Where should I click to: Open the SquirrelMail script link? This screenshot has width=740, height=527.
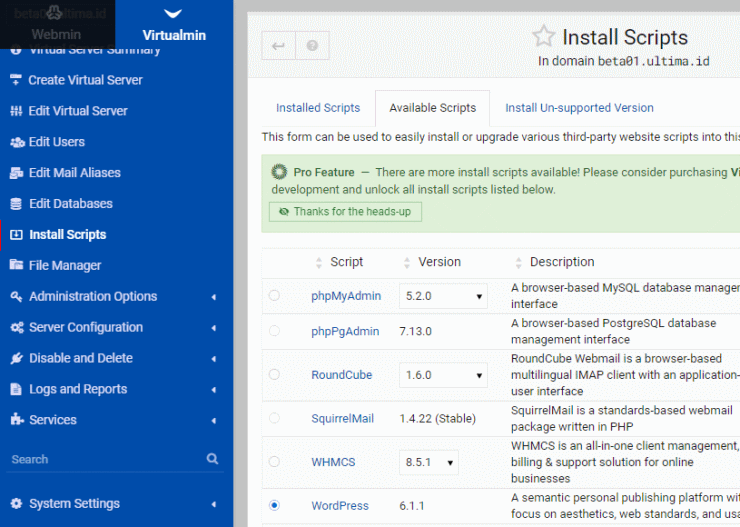pyautogui.click(x=343, y=418)
